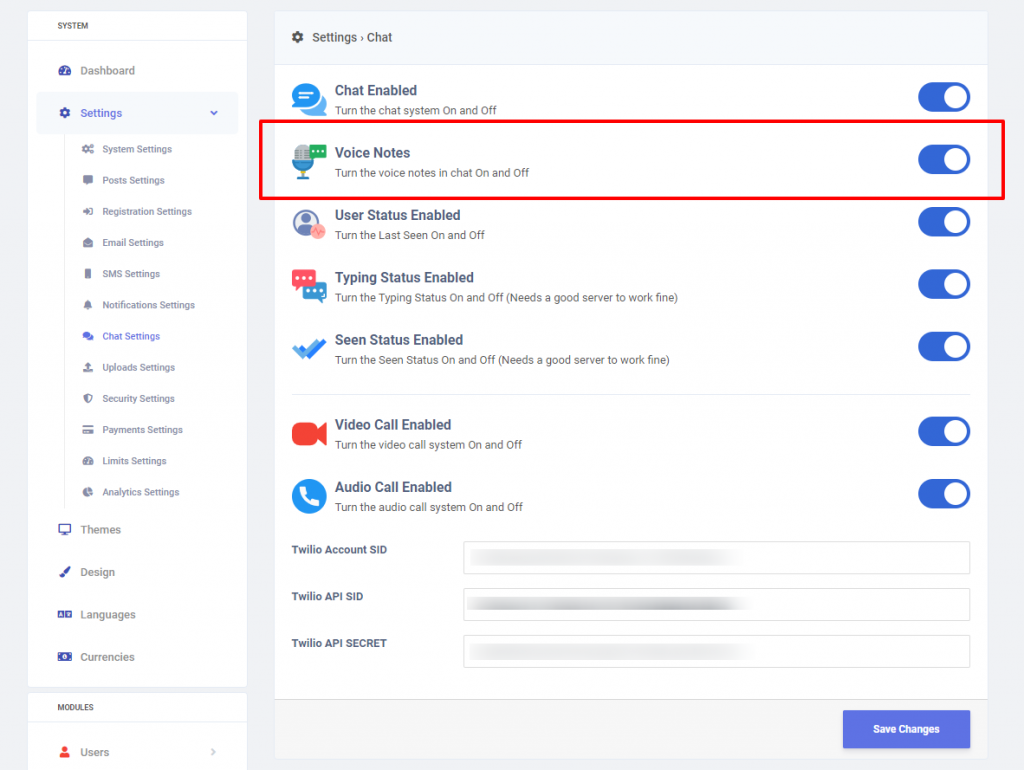Open Notifications Settings page

[x=148, y=305]
